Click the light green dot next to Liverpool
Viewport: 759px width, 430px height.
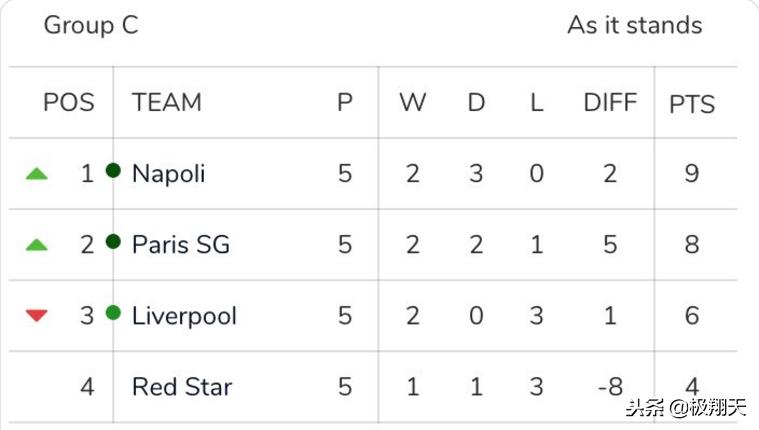tap(113, 313)
